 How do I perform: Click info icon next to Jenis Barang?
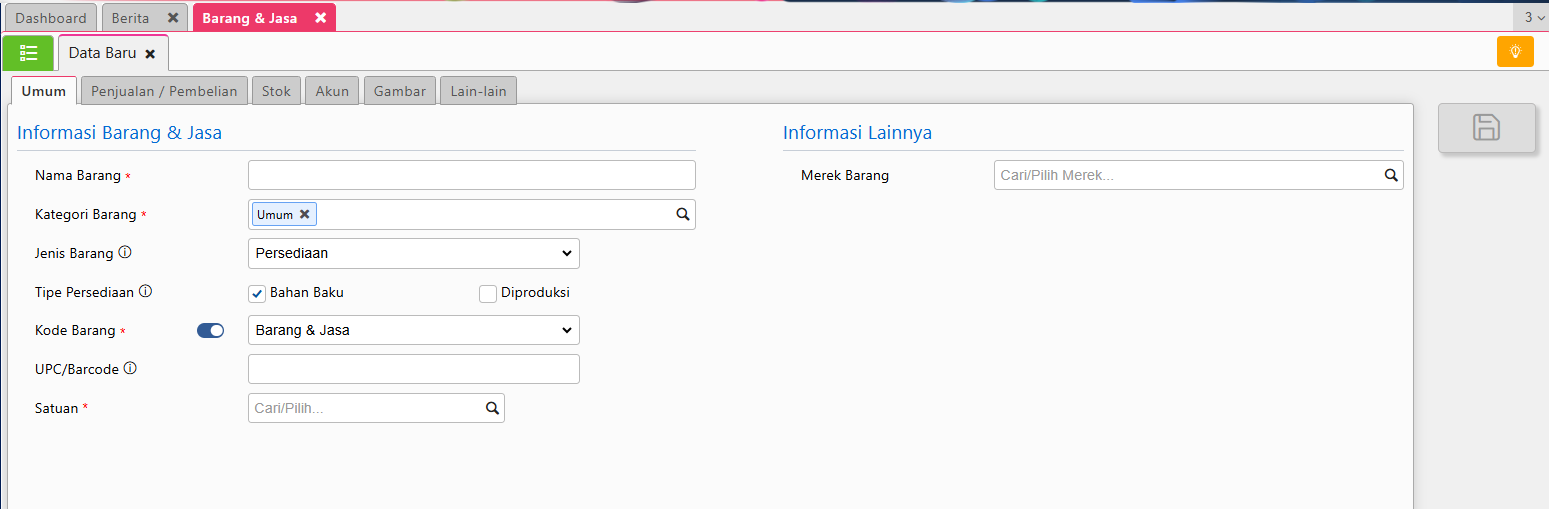(125, 253)
